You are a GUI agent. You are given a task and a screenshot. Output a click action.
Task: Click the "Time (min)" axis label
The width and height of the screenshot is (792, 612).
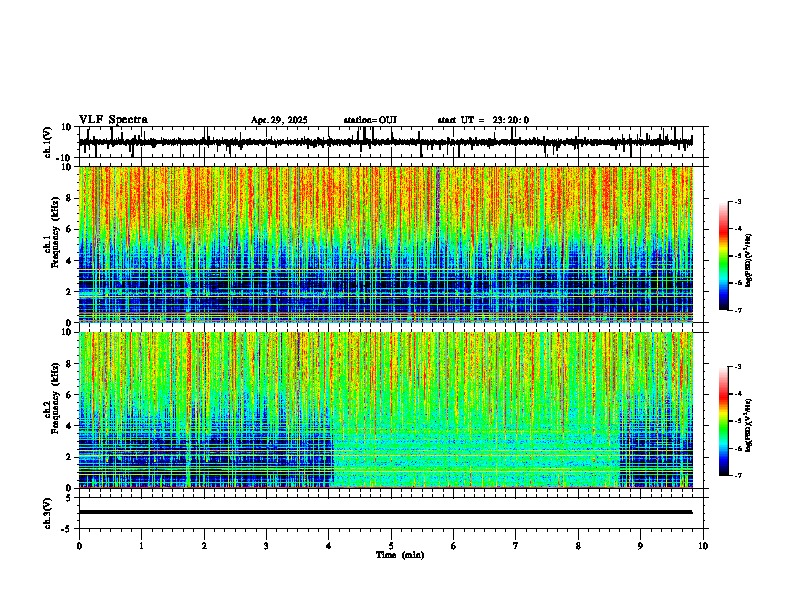pyautogui.click(x=400, y=555)
